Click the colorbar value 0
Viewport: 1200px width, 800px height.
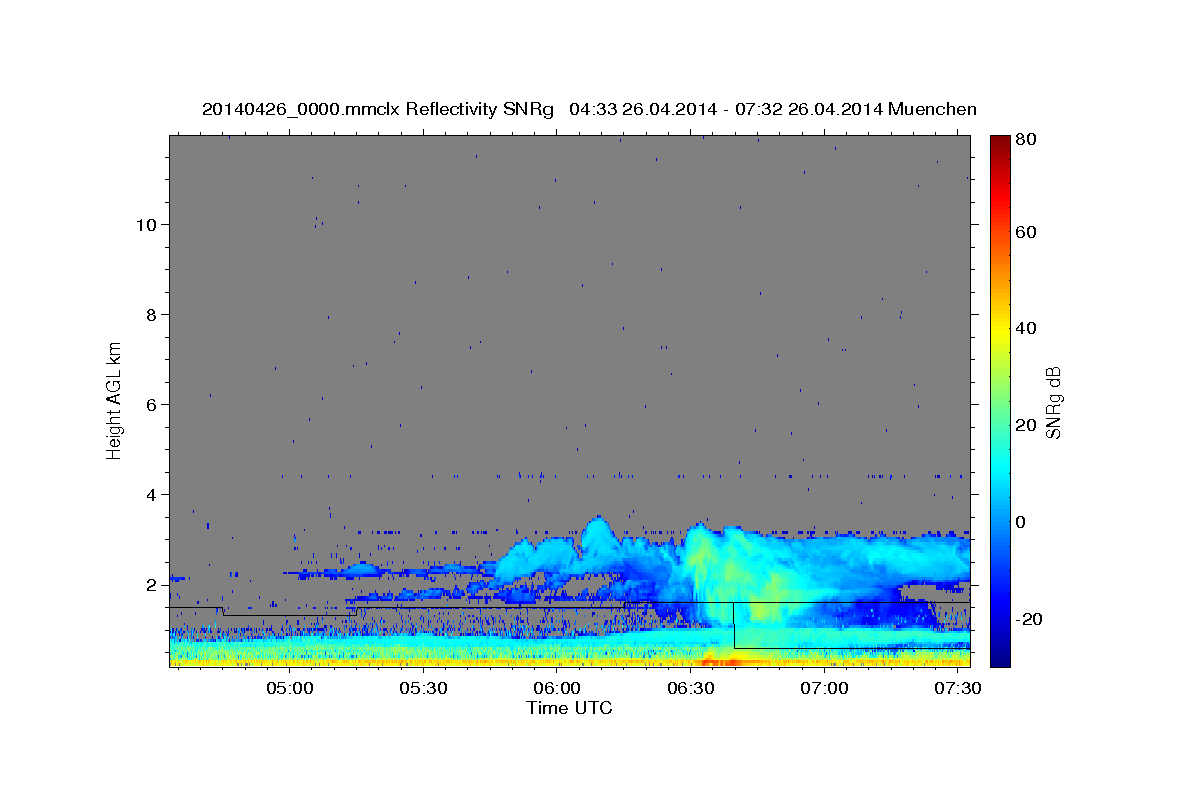(x=1020, y=522)
